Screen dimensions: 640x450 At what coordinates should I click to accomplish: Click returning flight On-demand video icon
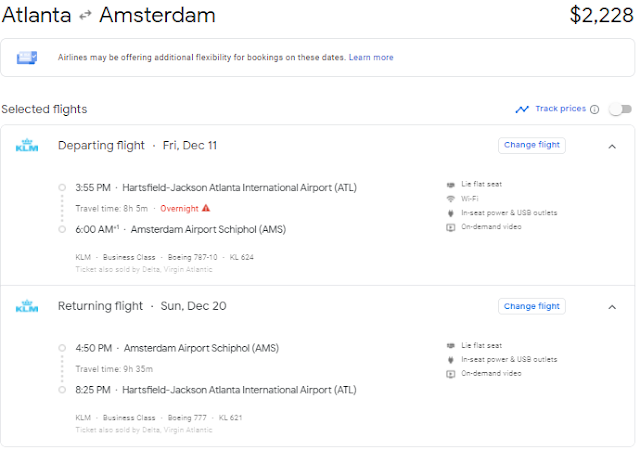(451, 374)
